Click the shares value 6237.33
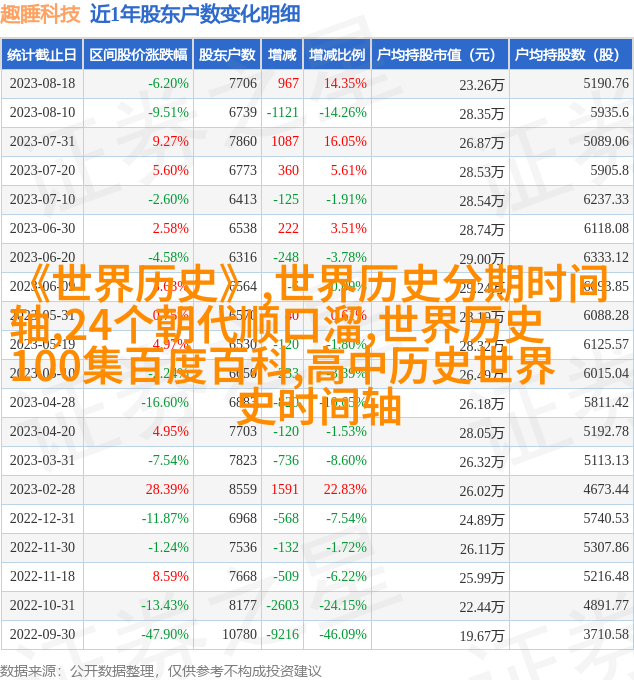Screen dimensions: 634x680 (606, 199)
